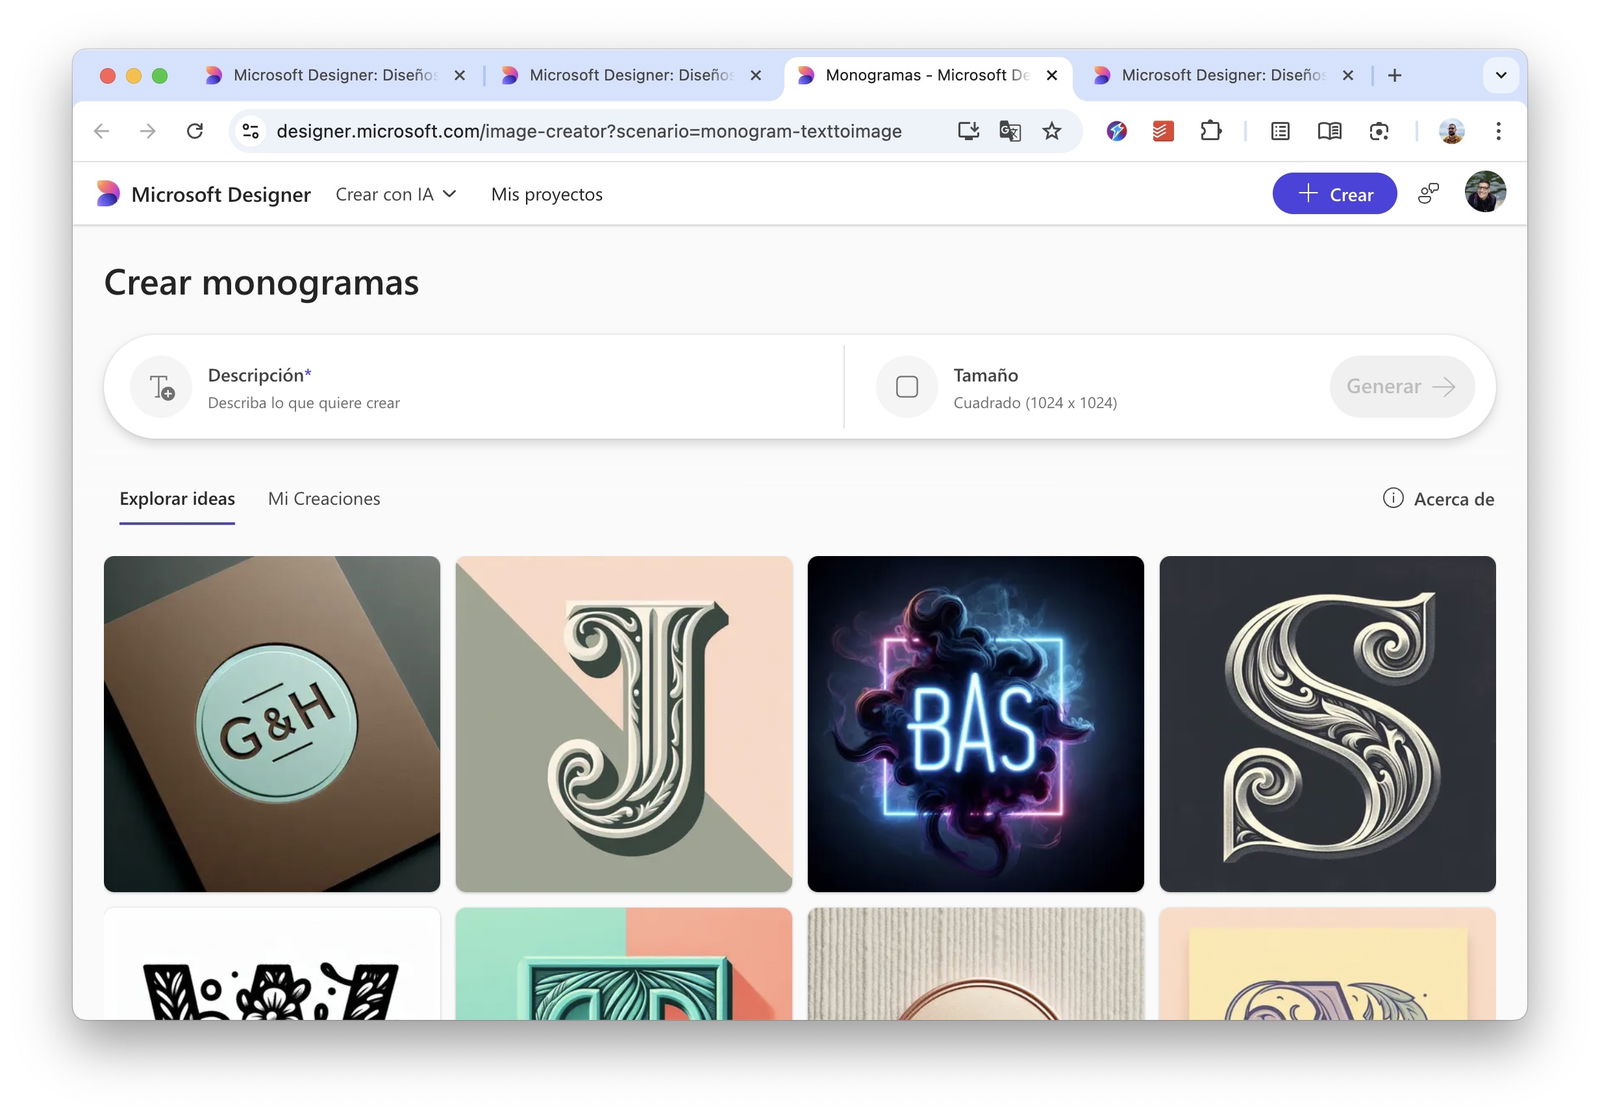Switch to the first Microsoft Designer browser tab
This screenshot has width=1600, height=1116.
(334, 75)
